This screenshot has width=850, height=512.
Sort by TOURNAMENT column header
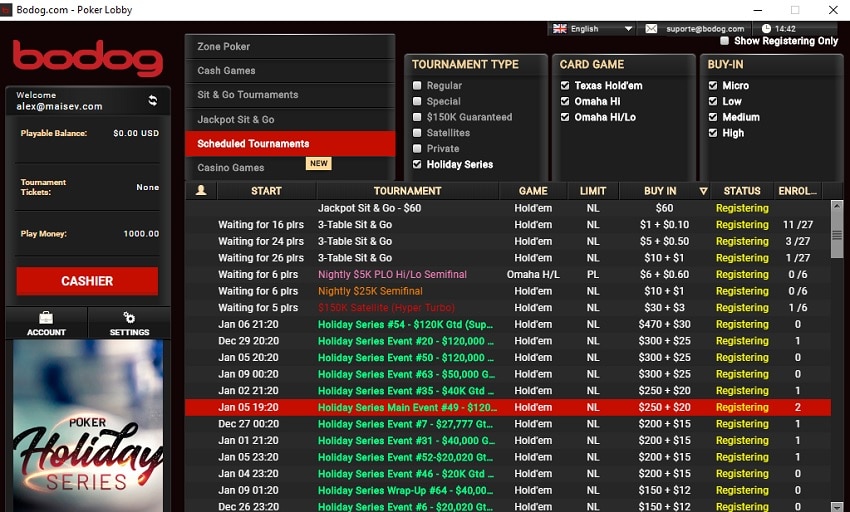pyautogui.click(x=407, y=191)
